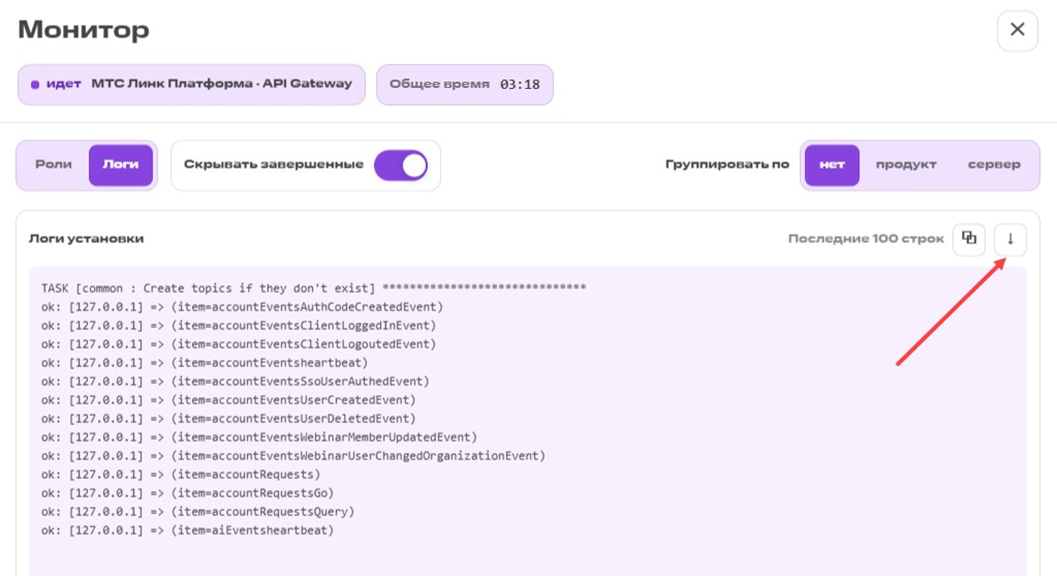The image size is (1057, 576).
Task: Click the Скрывать завершенные label text
Action: tap(274, 165)
